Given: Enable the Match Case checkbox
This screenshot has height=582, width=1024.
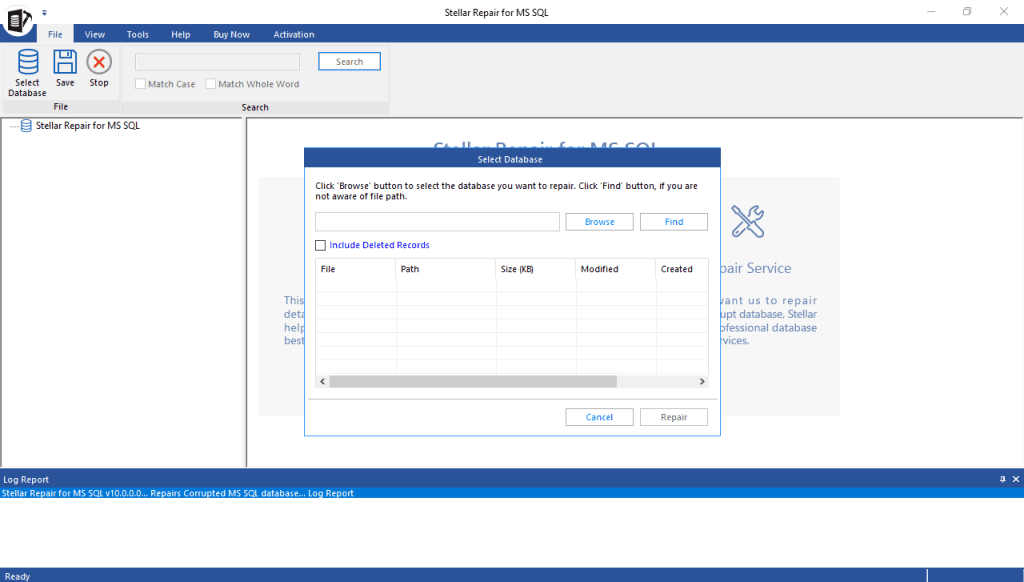Looking at the screenshot, I should coord(140,84).
